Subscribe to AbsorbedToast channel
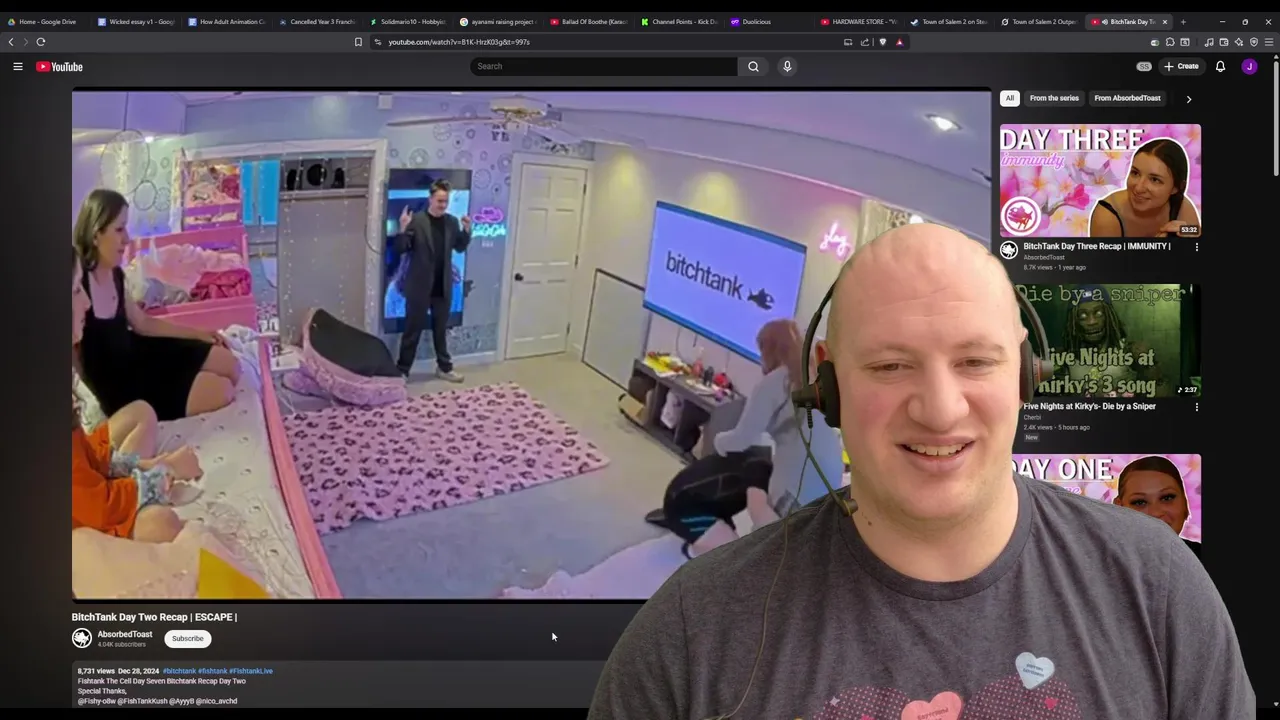The width and height of the screenshot is (1280, 720). click(187, 638)
